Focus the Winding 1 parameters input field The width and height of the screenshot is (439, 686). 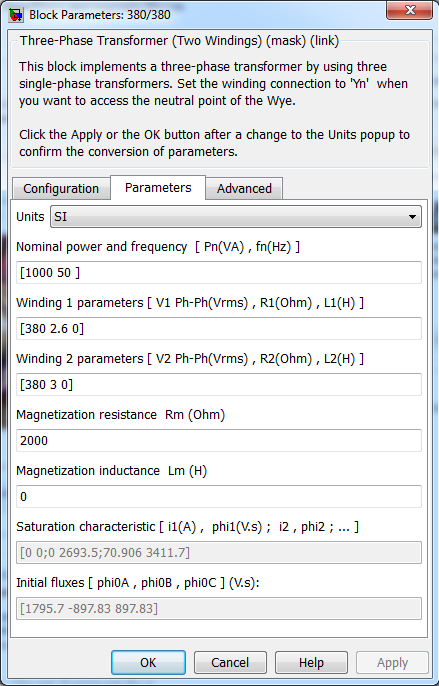tap(219, 329)
